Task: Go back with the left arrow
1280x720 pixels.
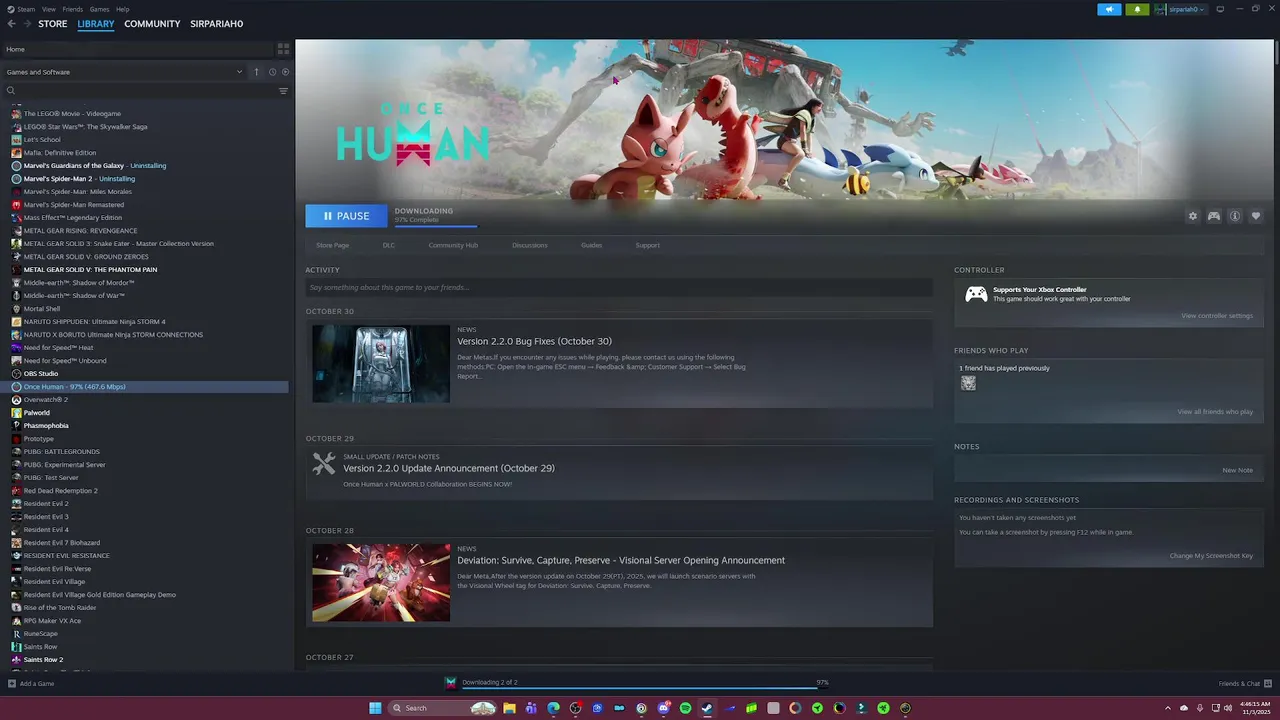Action: (12, 24)
